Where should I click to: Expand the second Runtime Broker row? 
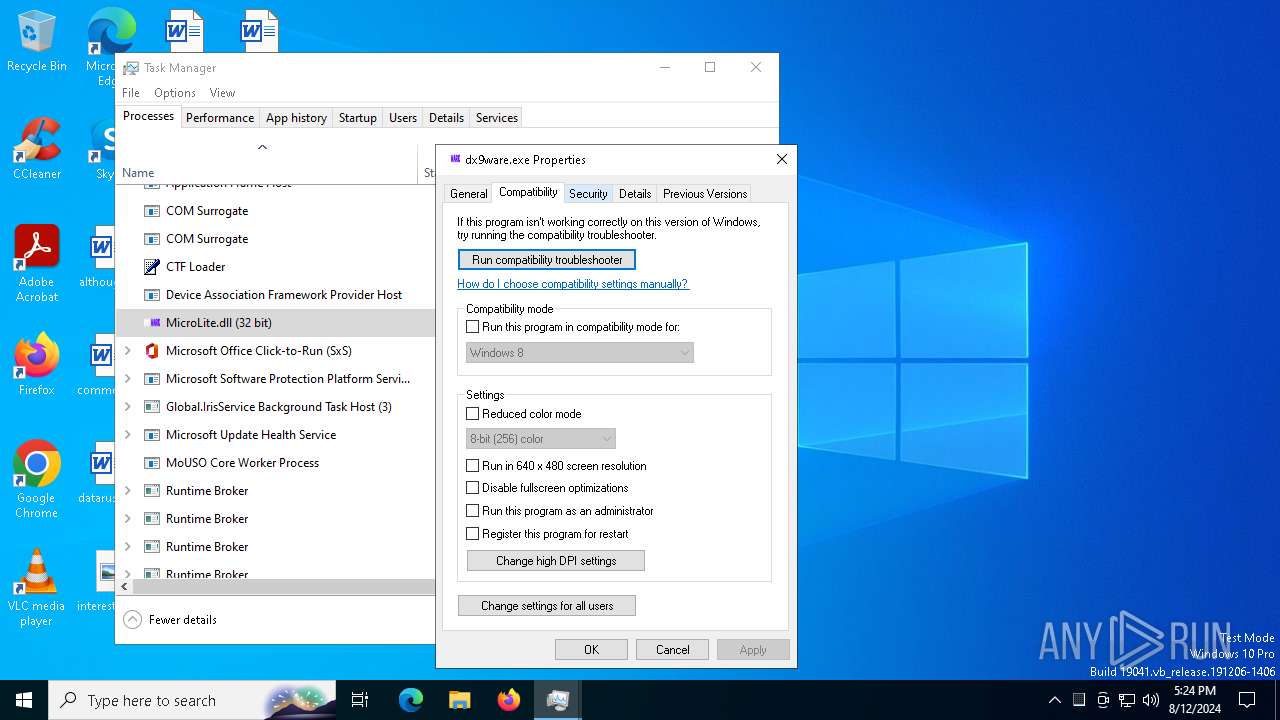pos(127,519)
